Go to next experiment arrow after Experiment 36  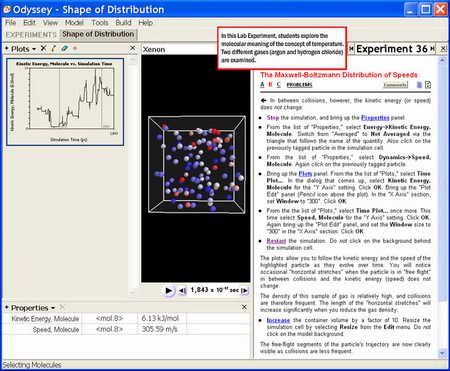click(432, 49)
